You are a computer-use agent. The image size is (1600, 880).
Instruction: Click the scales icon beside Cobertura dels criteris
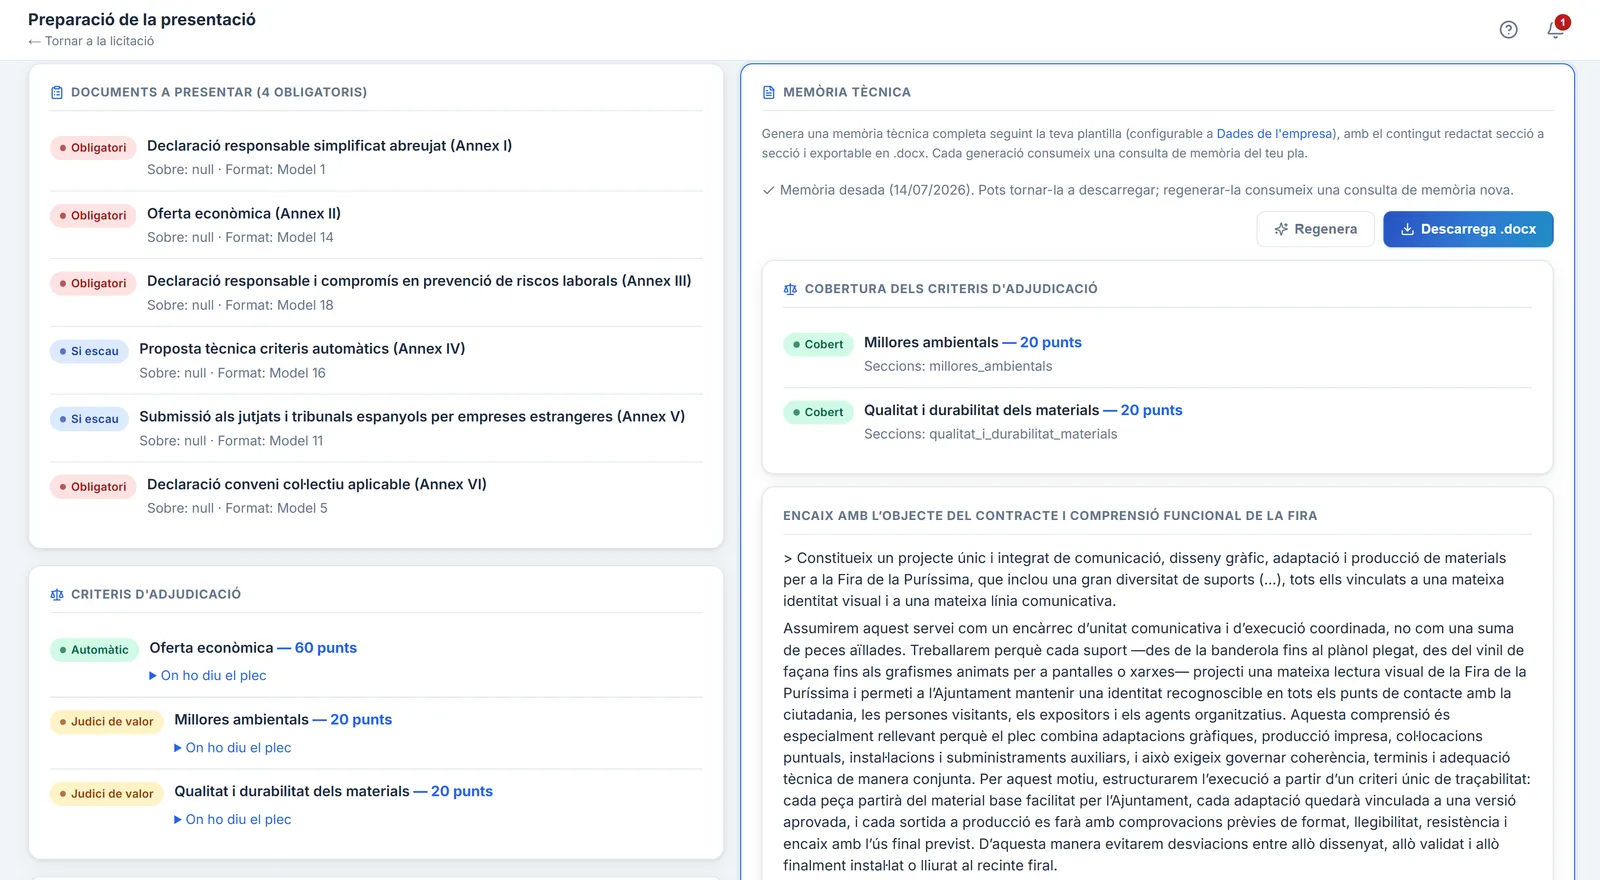(790, 289)
